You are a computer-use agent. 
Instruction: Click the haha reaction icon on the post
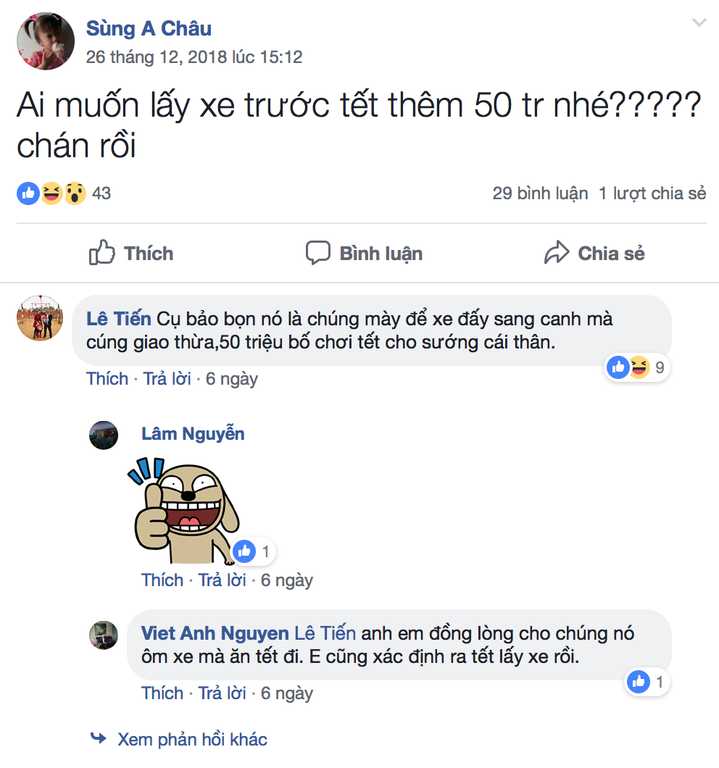point(51,193)
